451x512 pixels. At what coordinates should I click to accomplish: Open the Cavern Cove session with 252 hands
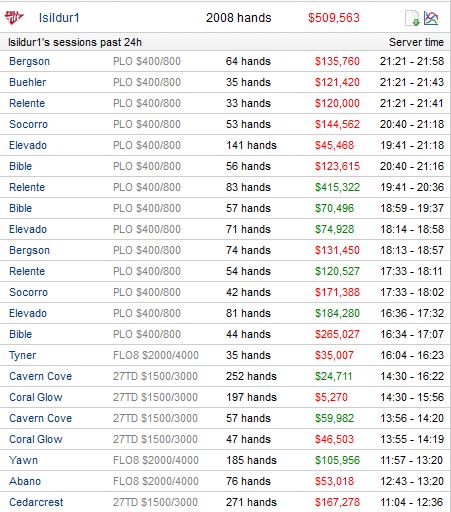click(x=41, y=376)
